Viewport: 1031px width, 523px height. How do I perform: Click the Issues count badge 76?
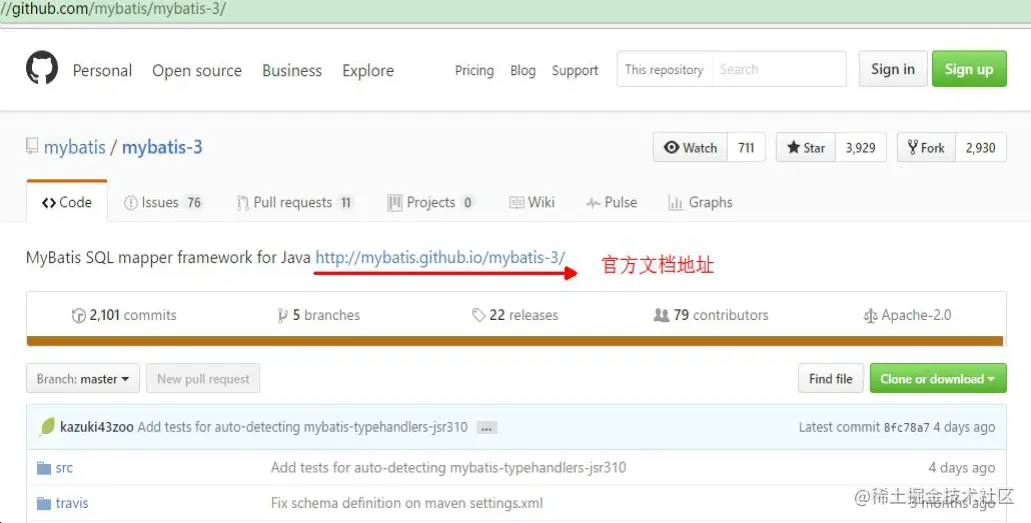(194, 203)
